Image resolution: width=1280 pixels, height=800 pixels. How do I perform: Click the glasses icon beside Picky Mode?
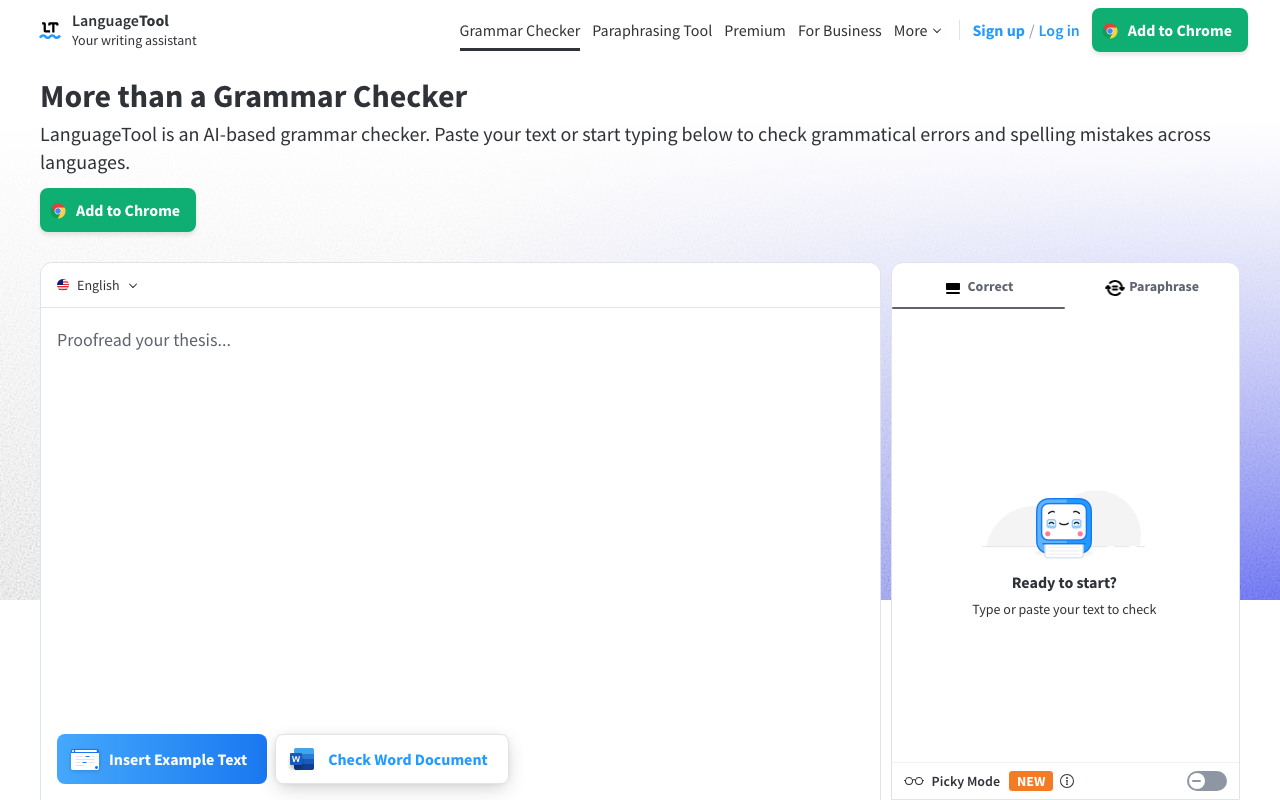913,781
